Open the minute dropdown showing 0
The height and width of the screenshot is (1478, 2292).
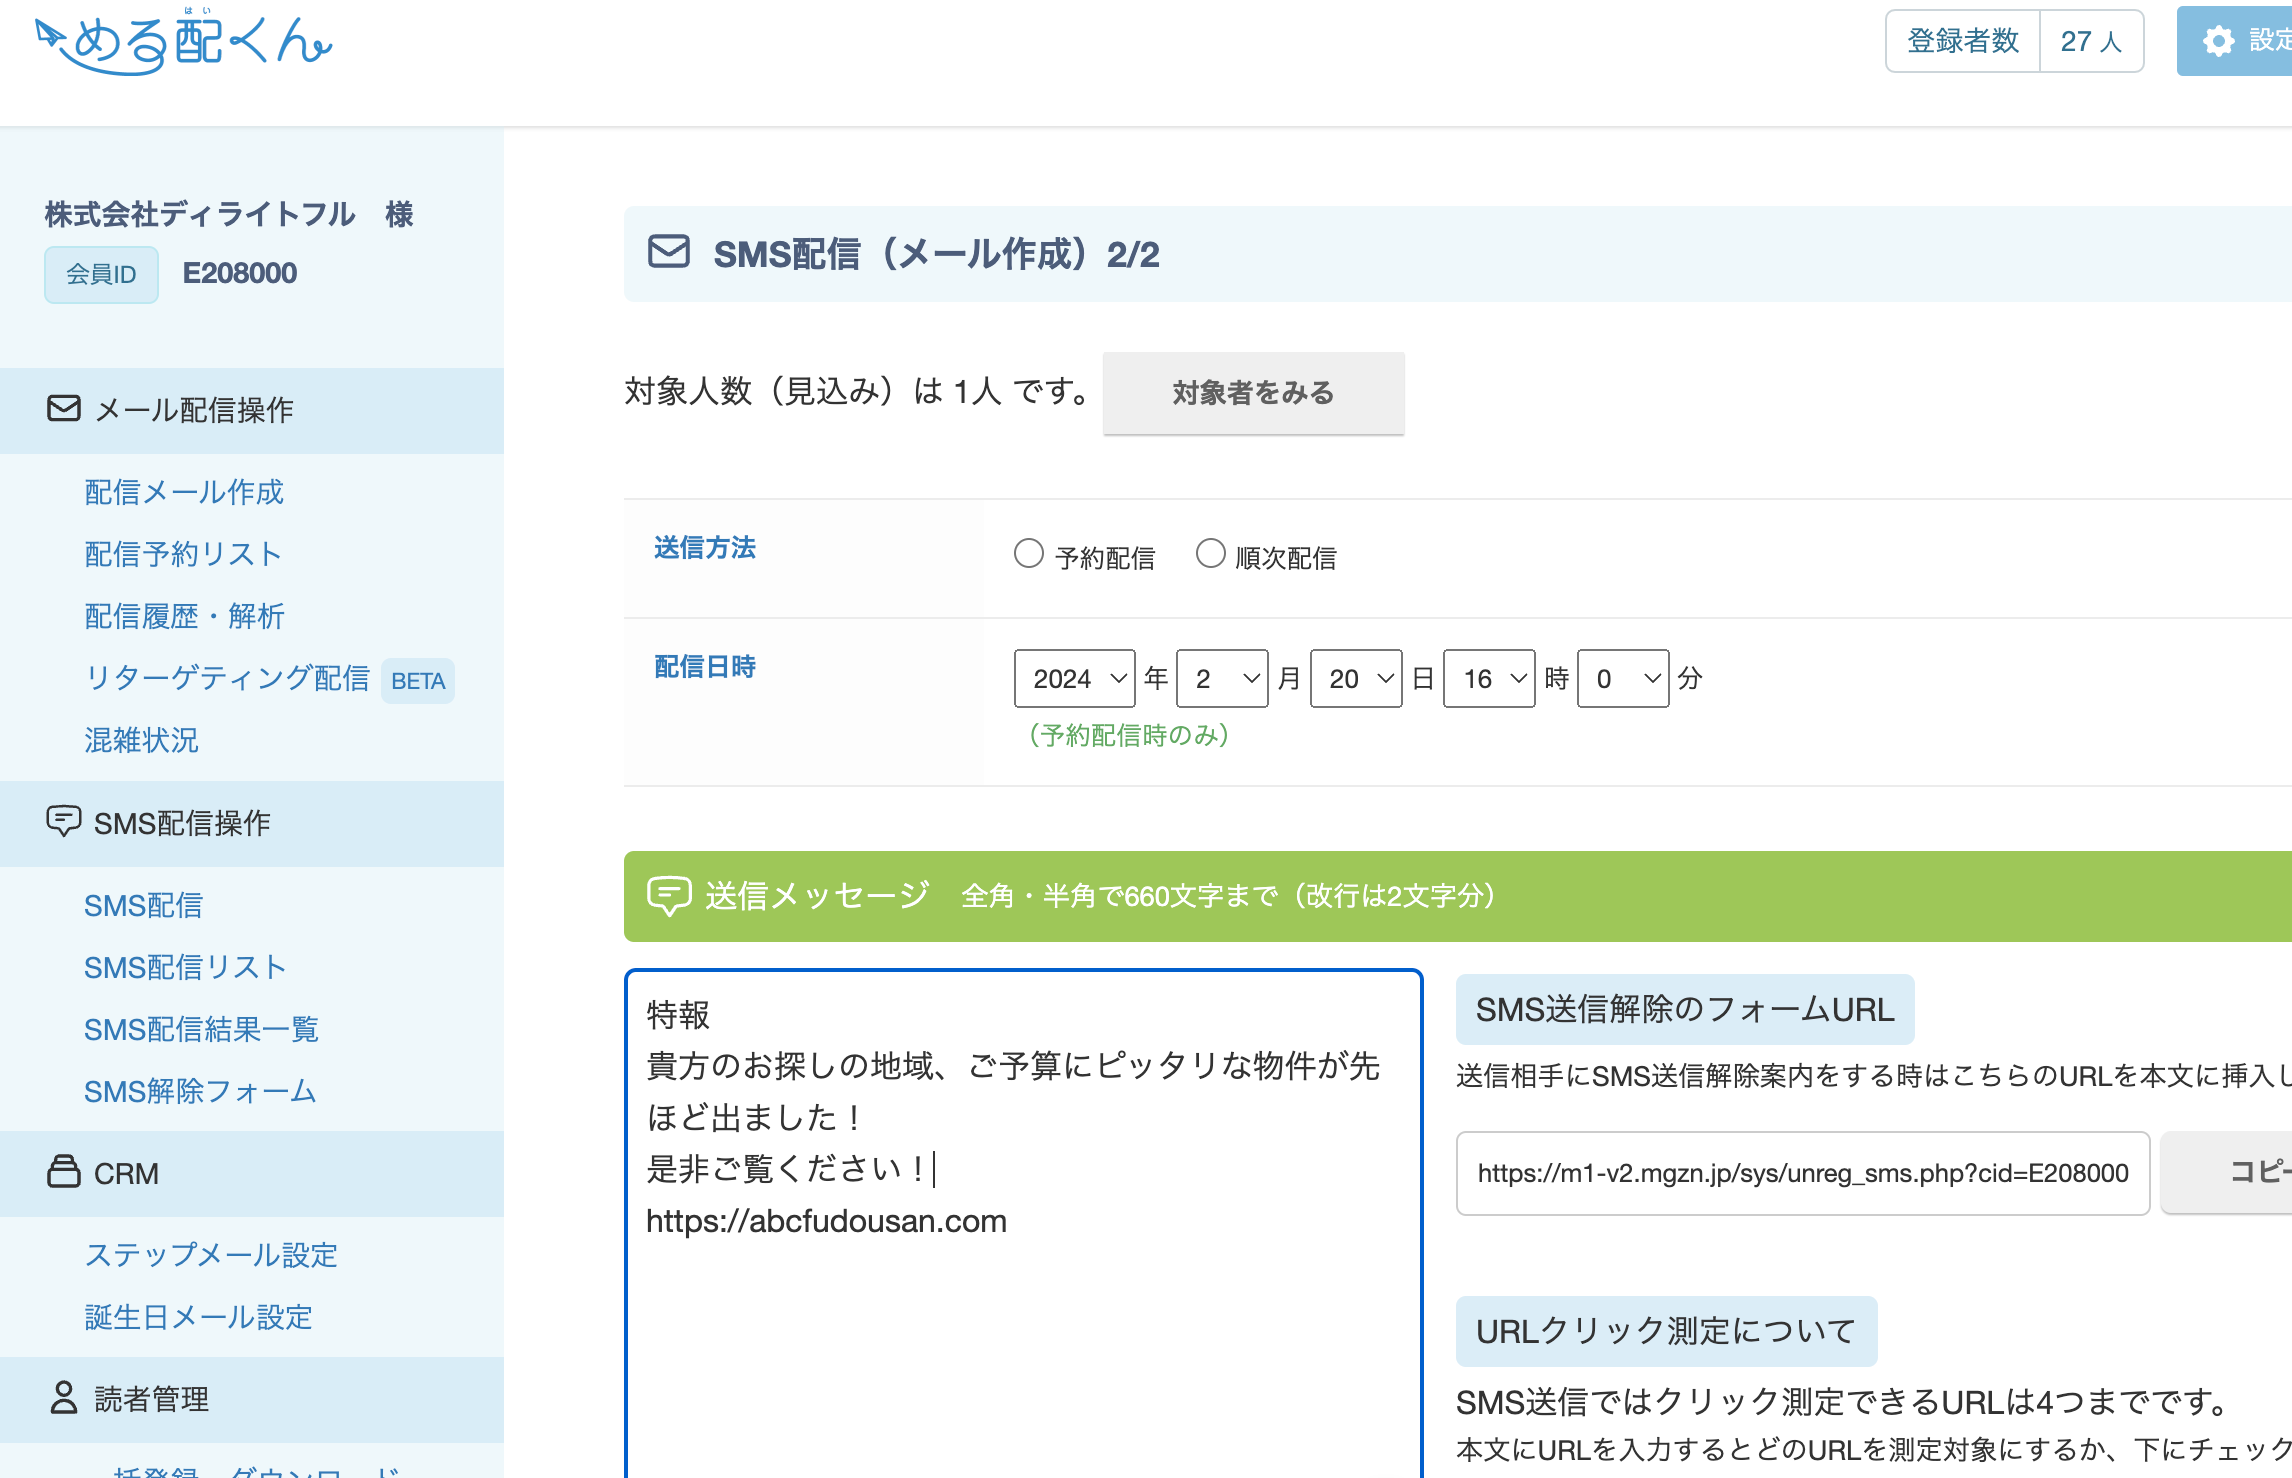coord(1622,679)
